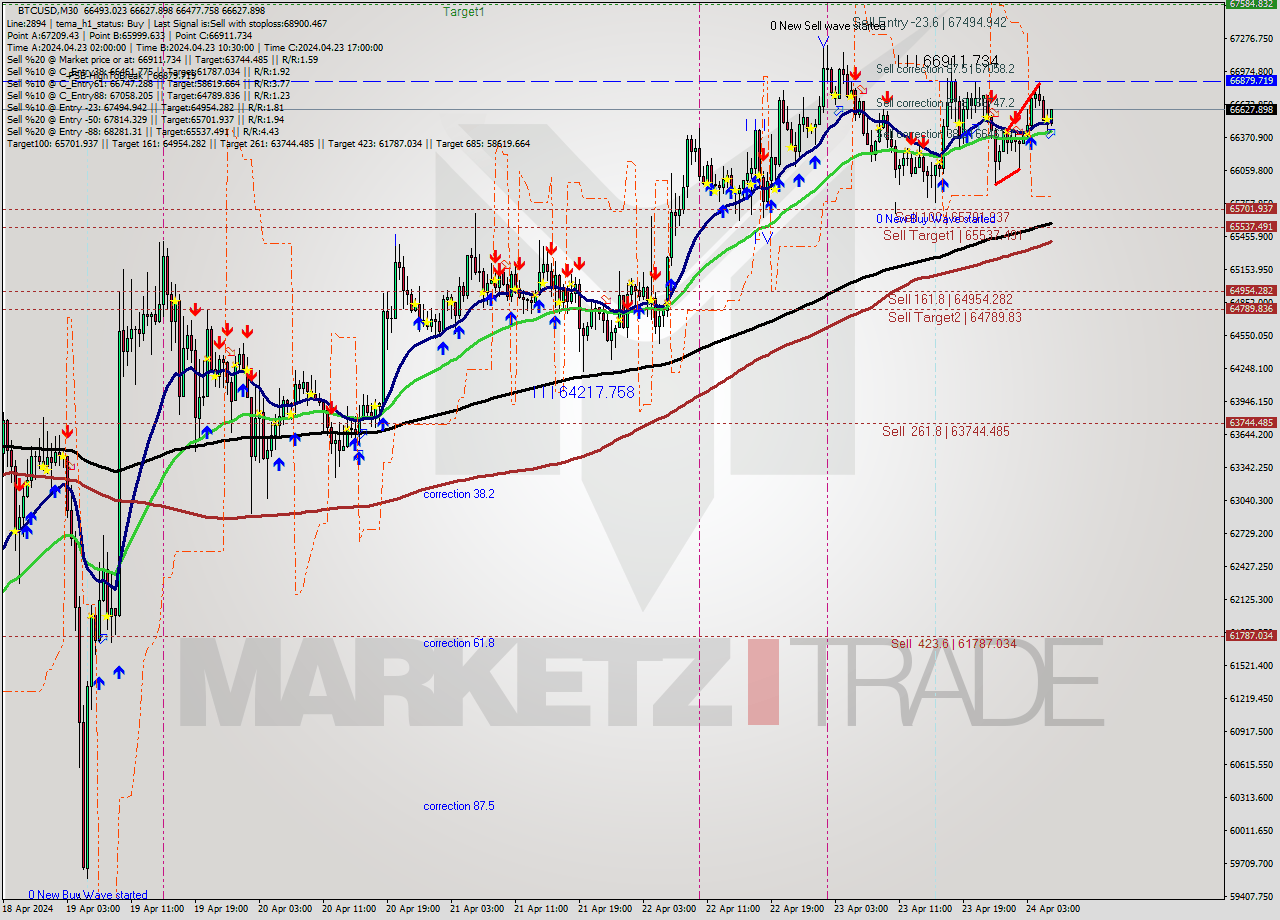Click the 66879.719 price tag on axis
Screen dimensions: 1280x920
pyautogui.click(x=1250, y=80)
